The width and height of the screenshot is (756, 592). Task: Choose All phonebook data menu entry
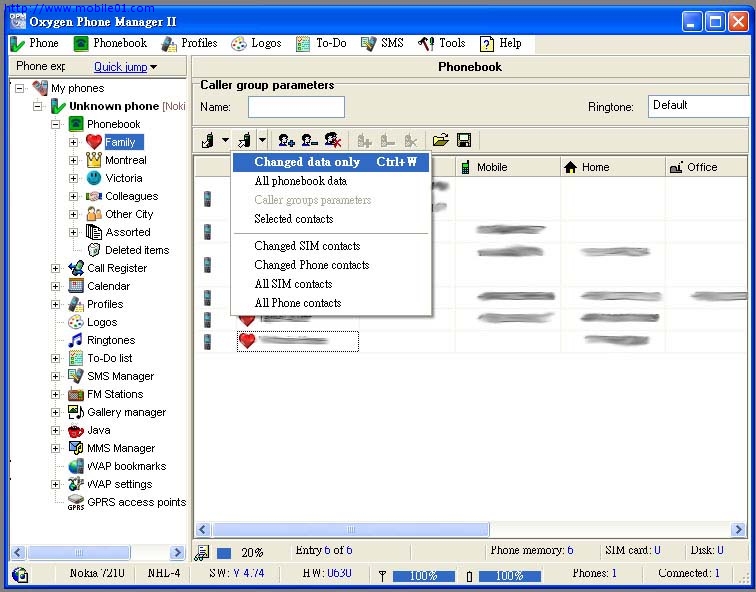coord(331,181)
